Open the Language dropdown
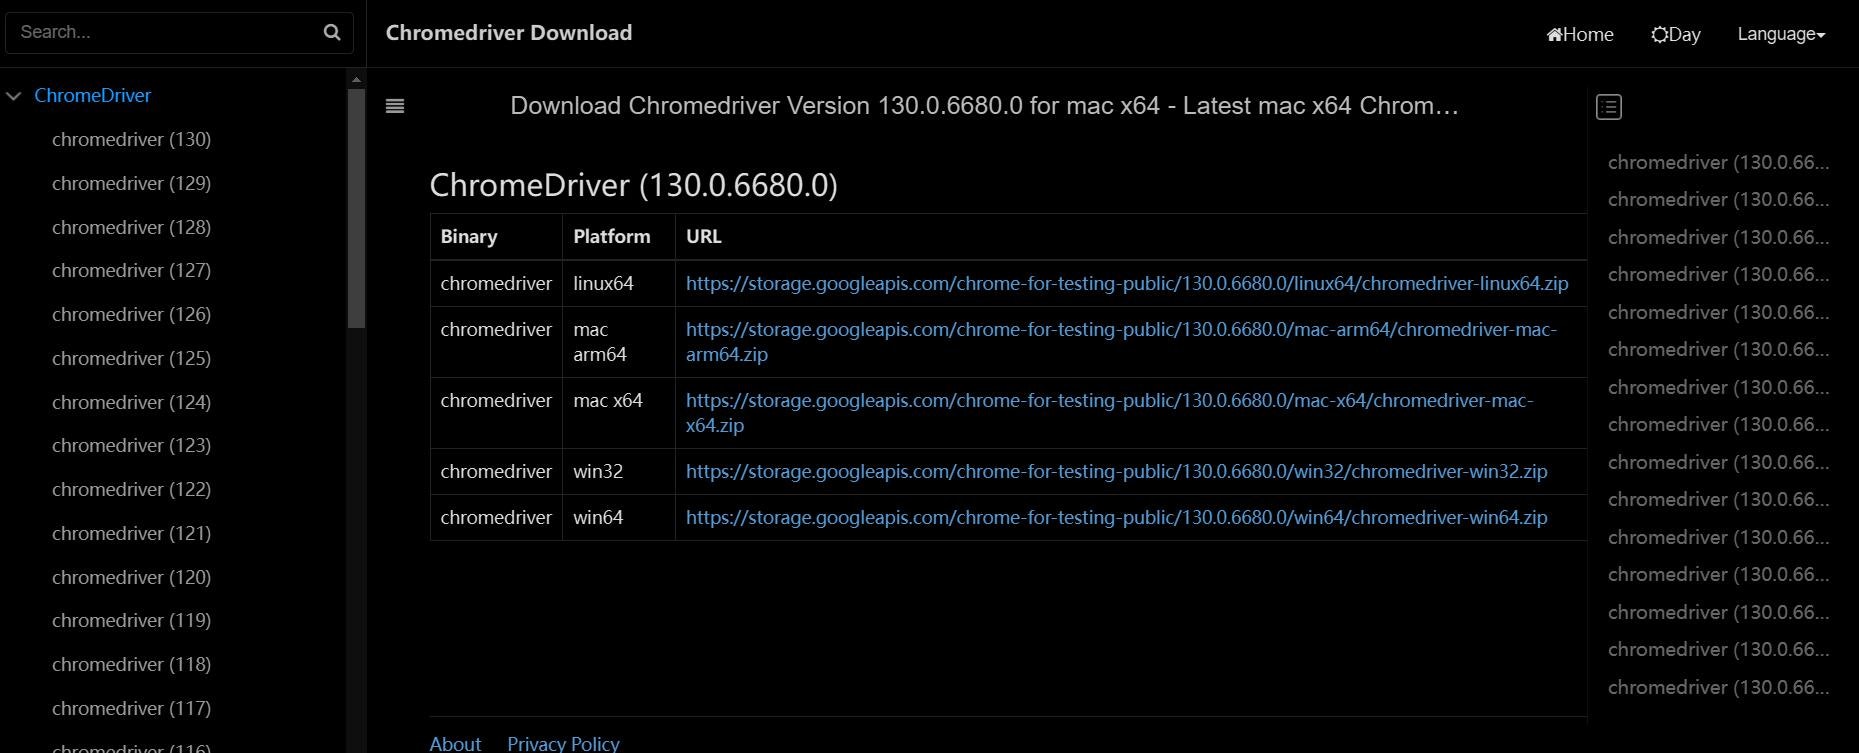1859x753 pixels. tap(1781, 34)
